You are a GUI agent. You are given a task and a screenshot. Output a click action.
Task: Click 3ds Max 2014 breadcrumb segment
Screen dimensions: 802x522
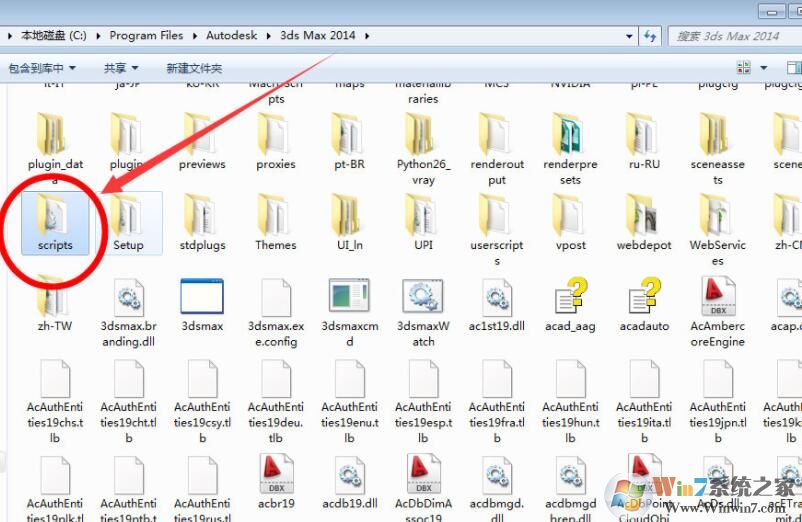click(318, 35)
